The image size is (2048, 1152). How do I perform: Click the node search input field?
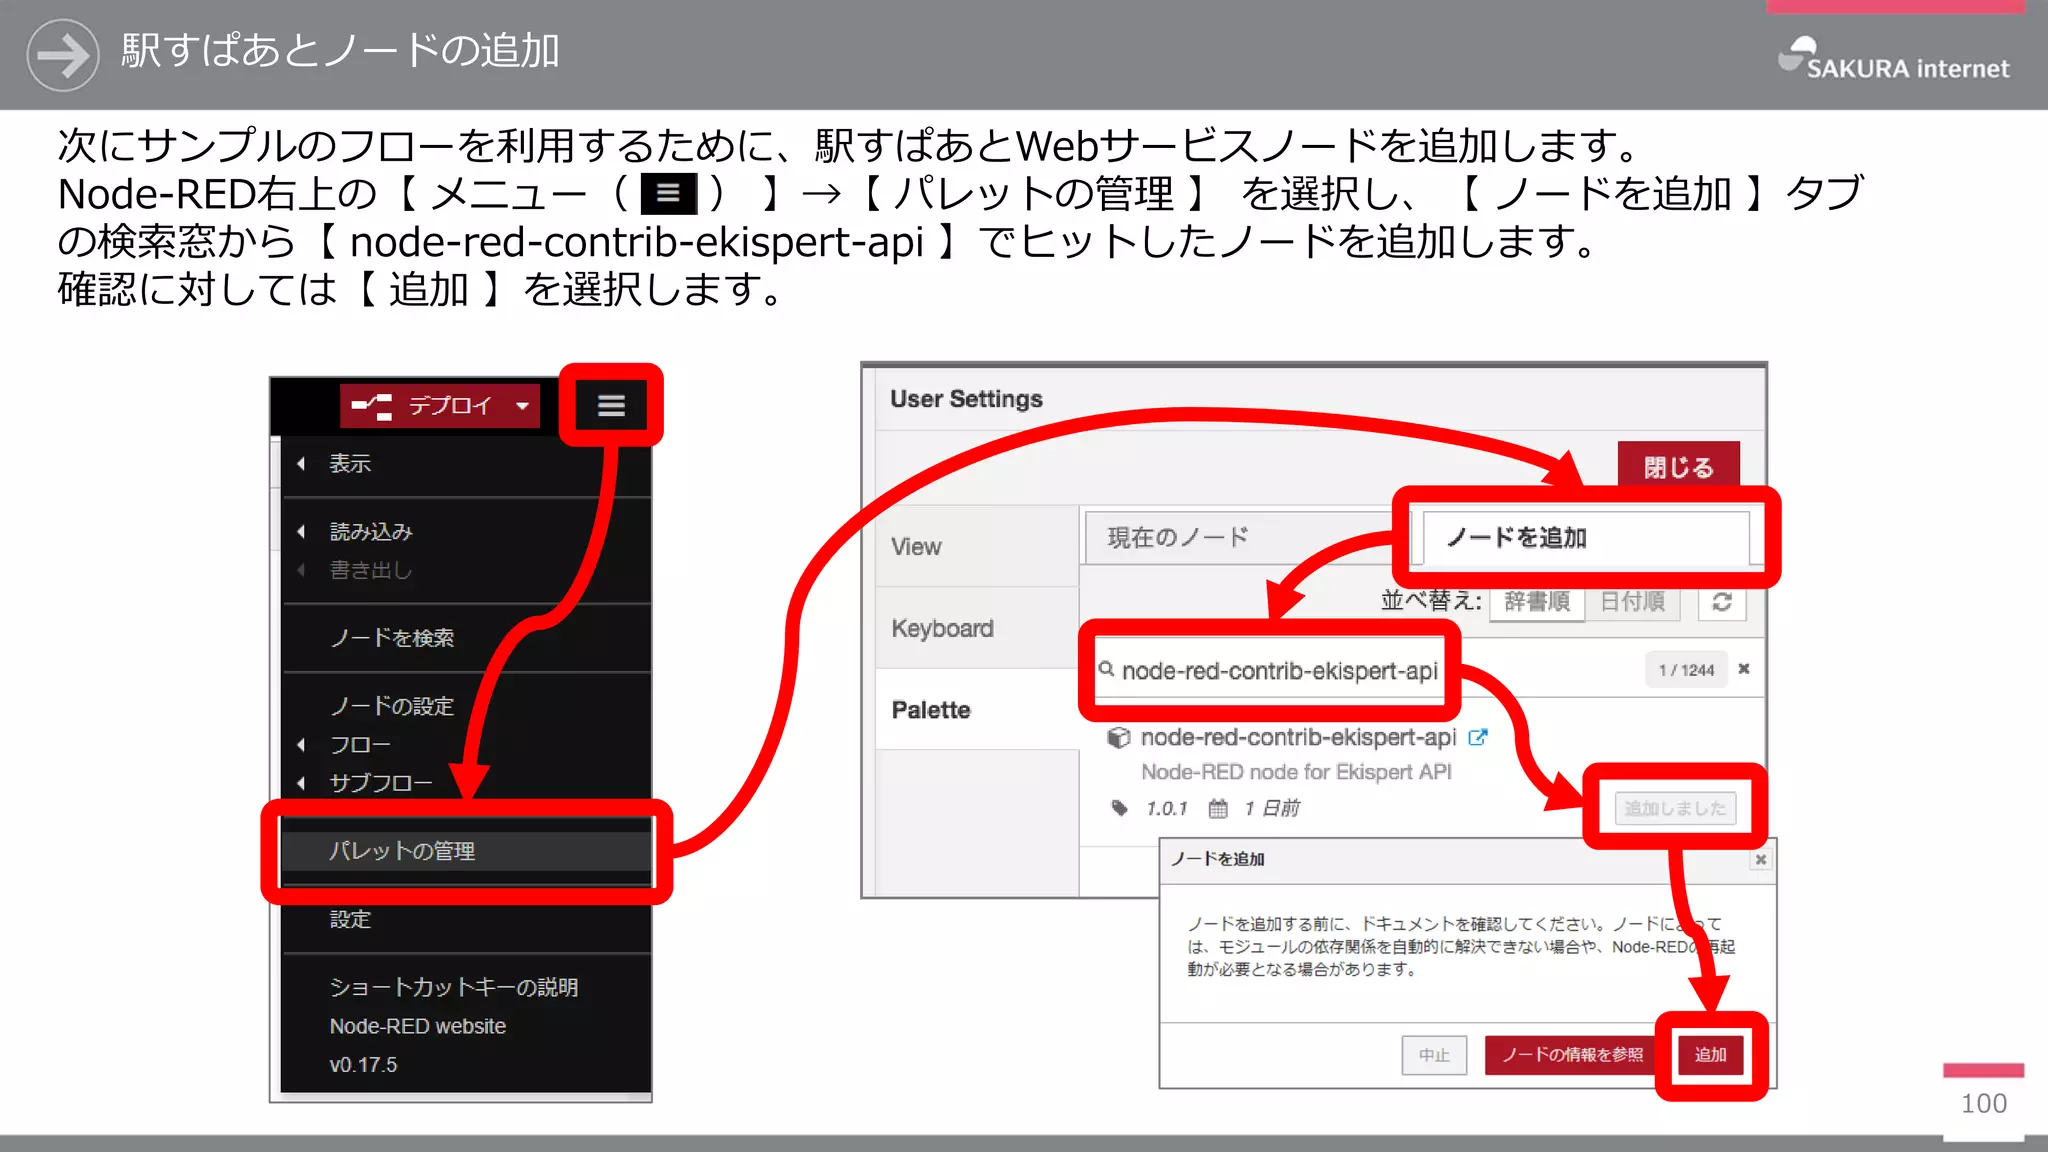pos(1280,671)
